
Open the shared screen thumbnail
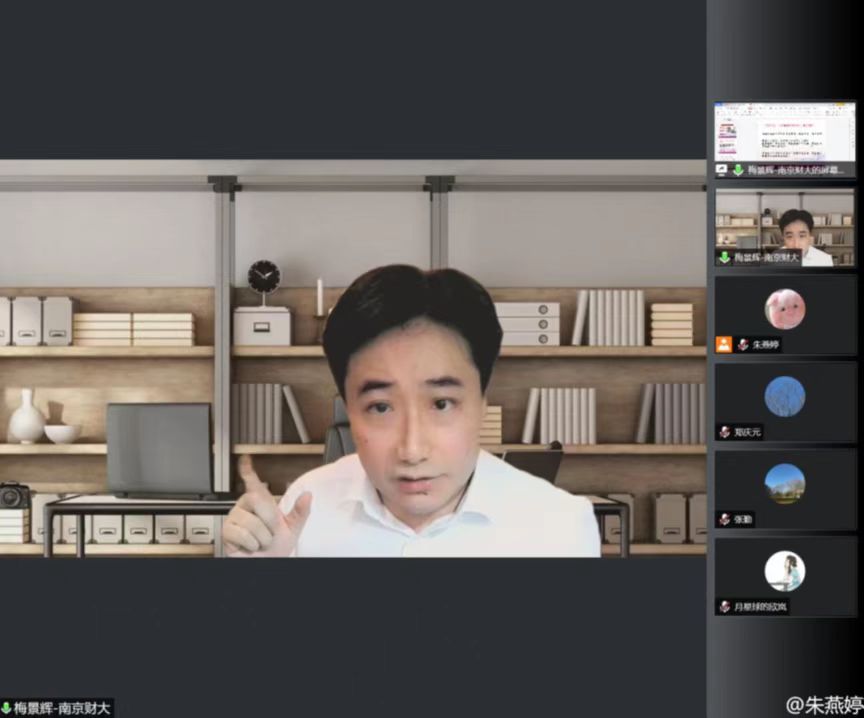(785, 133)
